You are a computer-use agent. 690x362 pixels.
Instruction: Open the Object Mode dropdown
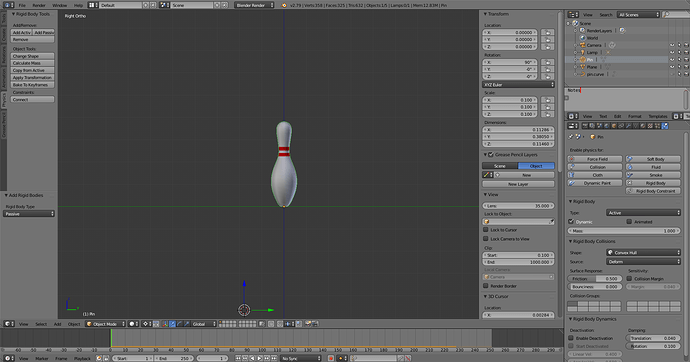tap(105, 324)
